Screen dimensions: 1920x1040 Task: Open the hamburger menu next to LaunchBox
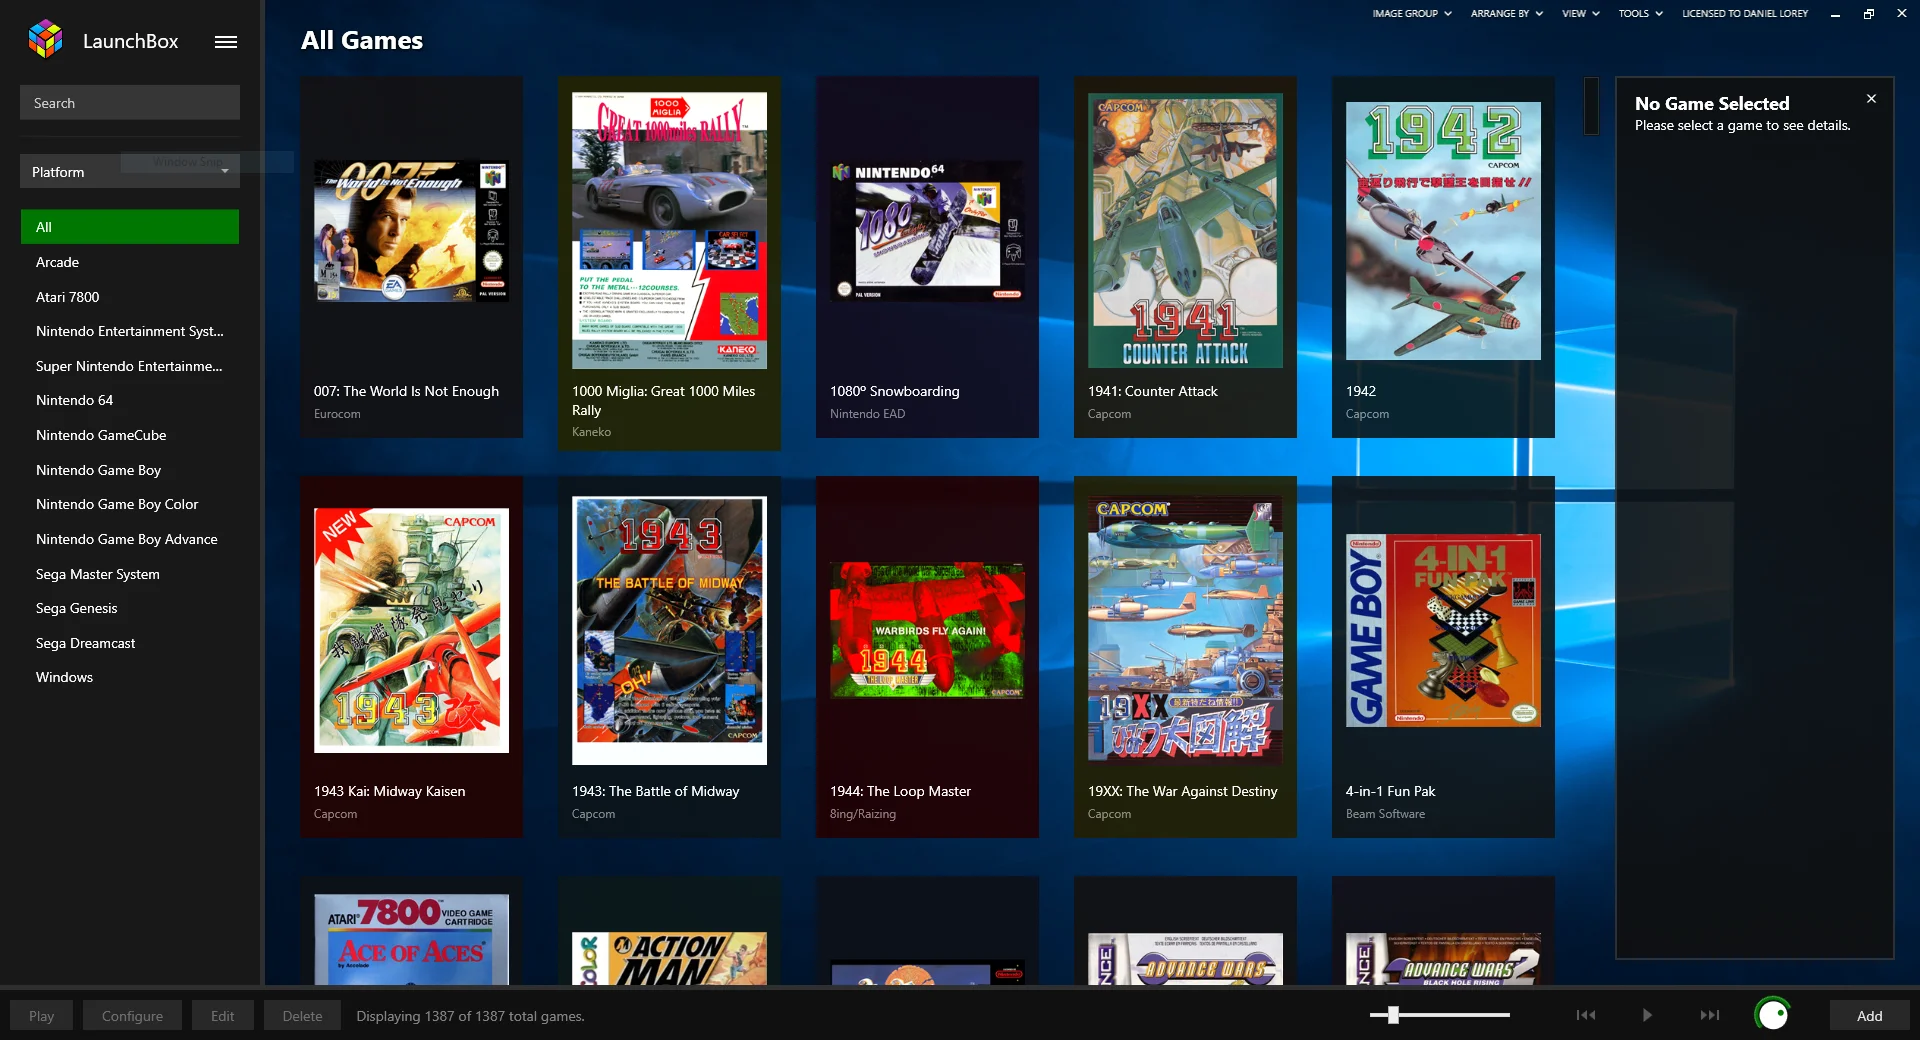(226, 42)
